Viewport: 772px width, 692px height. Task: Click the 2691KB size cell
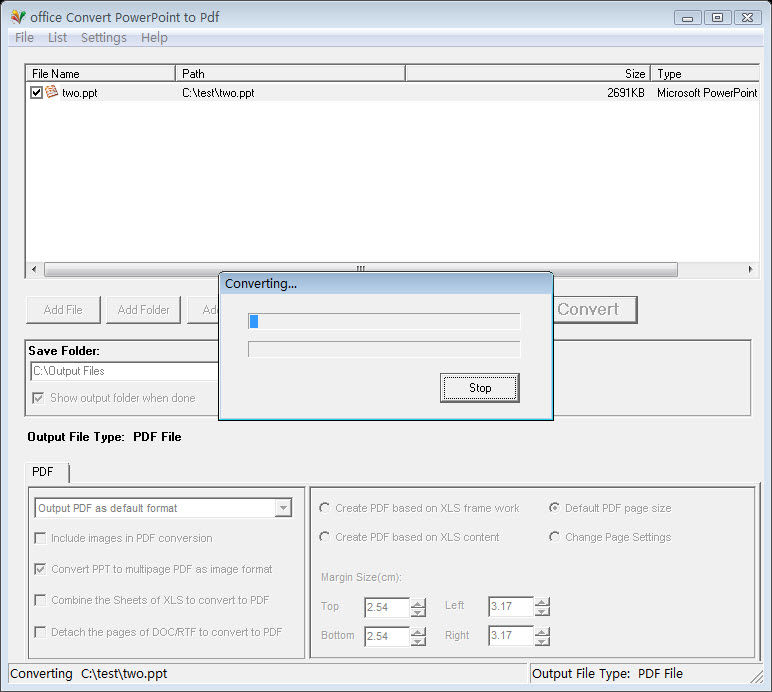[x=626, y=93]
